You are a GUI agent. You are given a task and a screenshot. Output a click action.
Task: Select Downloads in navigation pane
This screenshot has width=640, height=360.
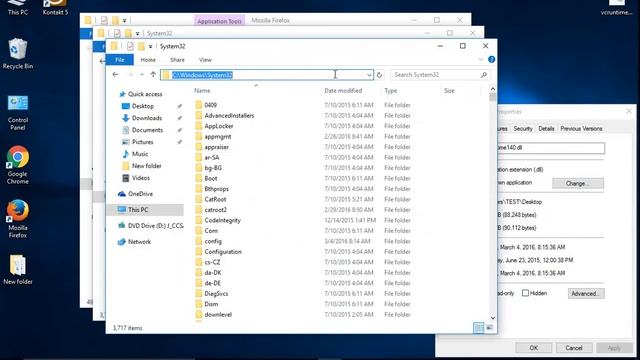coord(147,118)
